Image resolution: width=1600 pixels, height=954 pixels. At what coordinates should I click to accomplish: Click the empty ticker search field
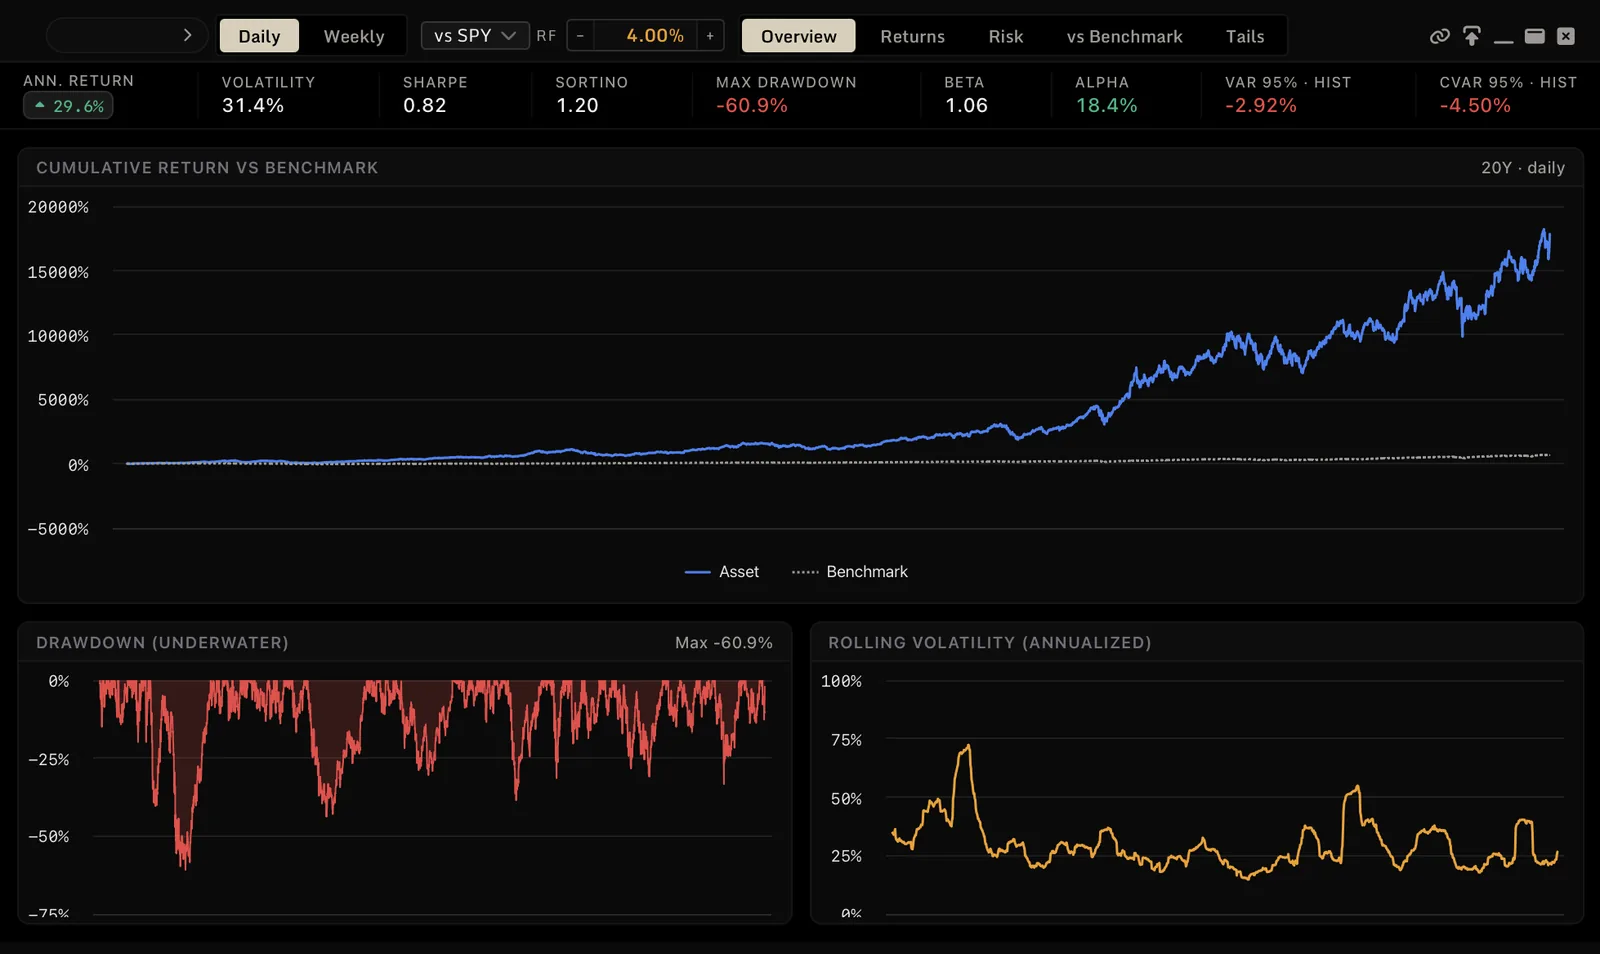coord(112,36)
